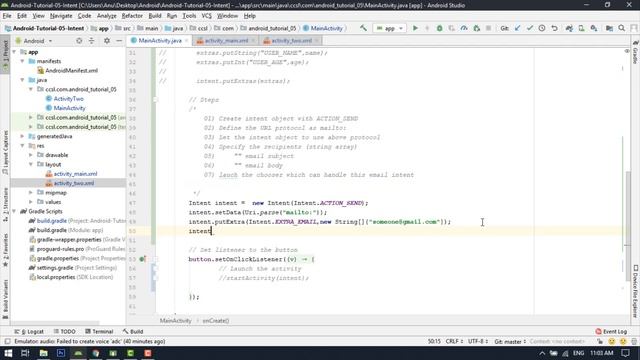Open Project panel settings gear
The width and height of the screenshot is (640, 360).
coord(107,41)
